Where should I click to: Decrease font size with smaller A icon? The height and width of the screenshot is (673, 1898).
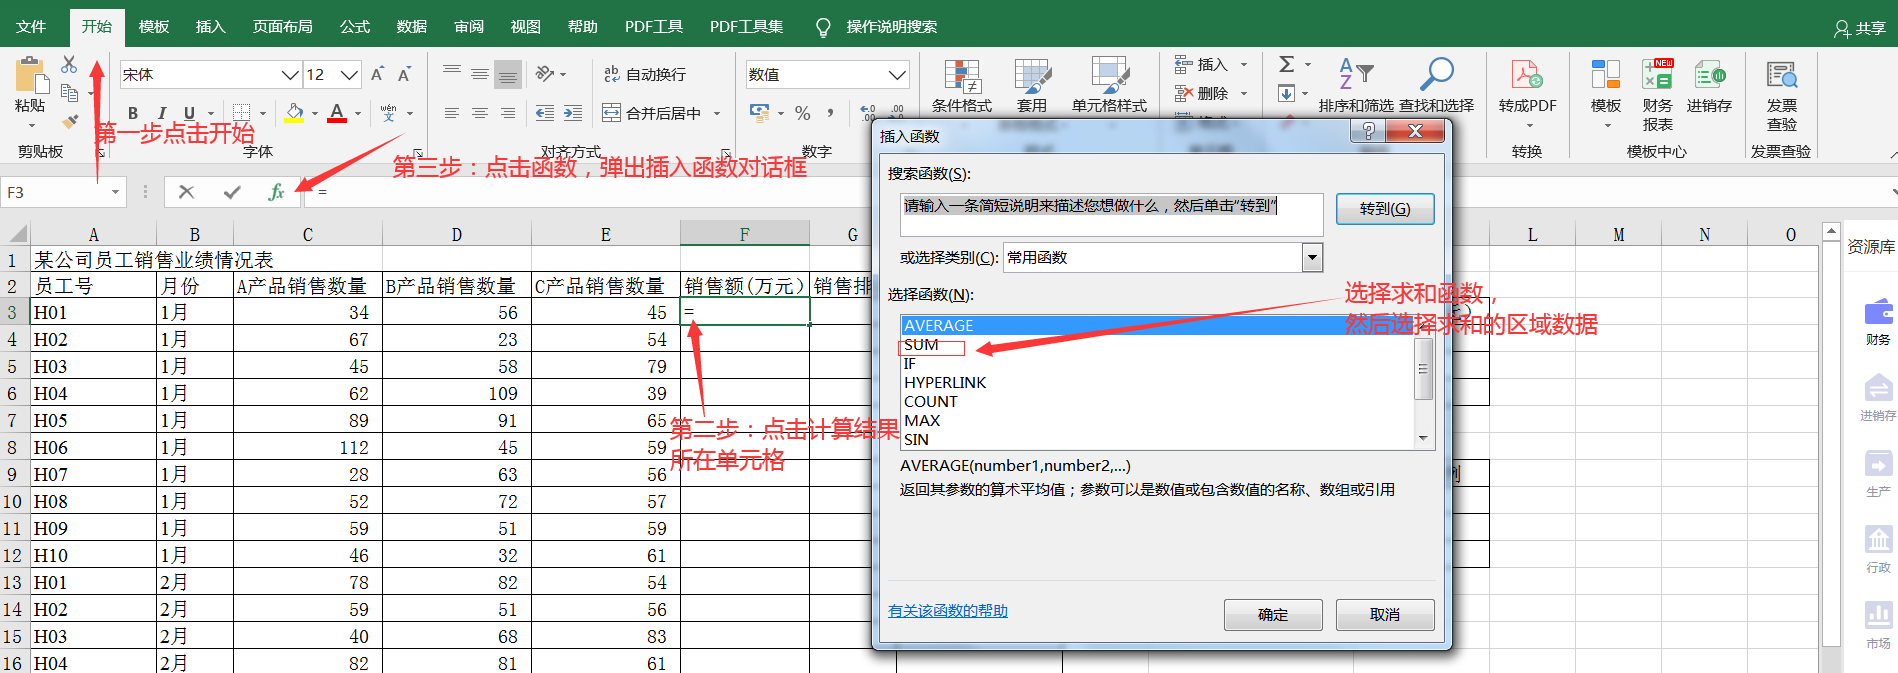[404, 74]
